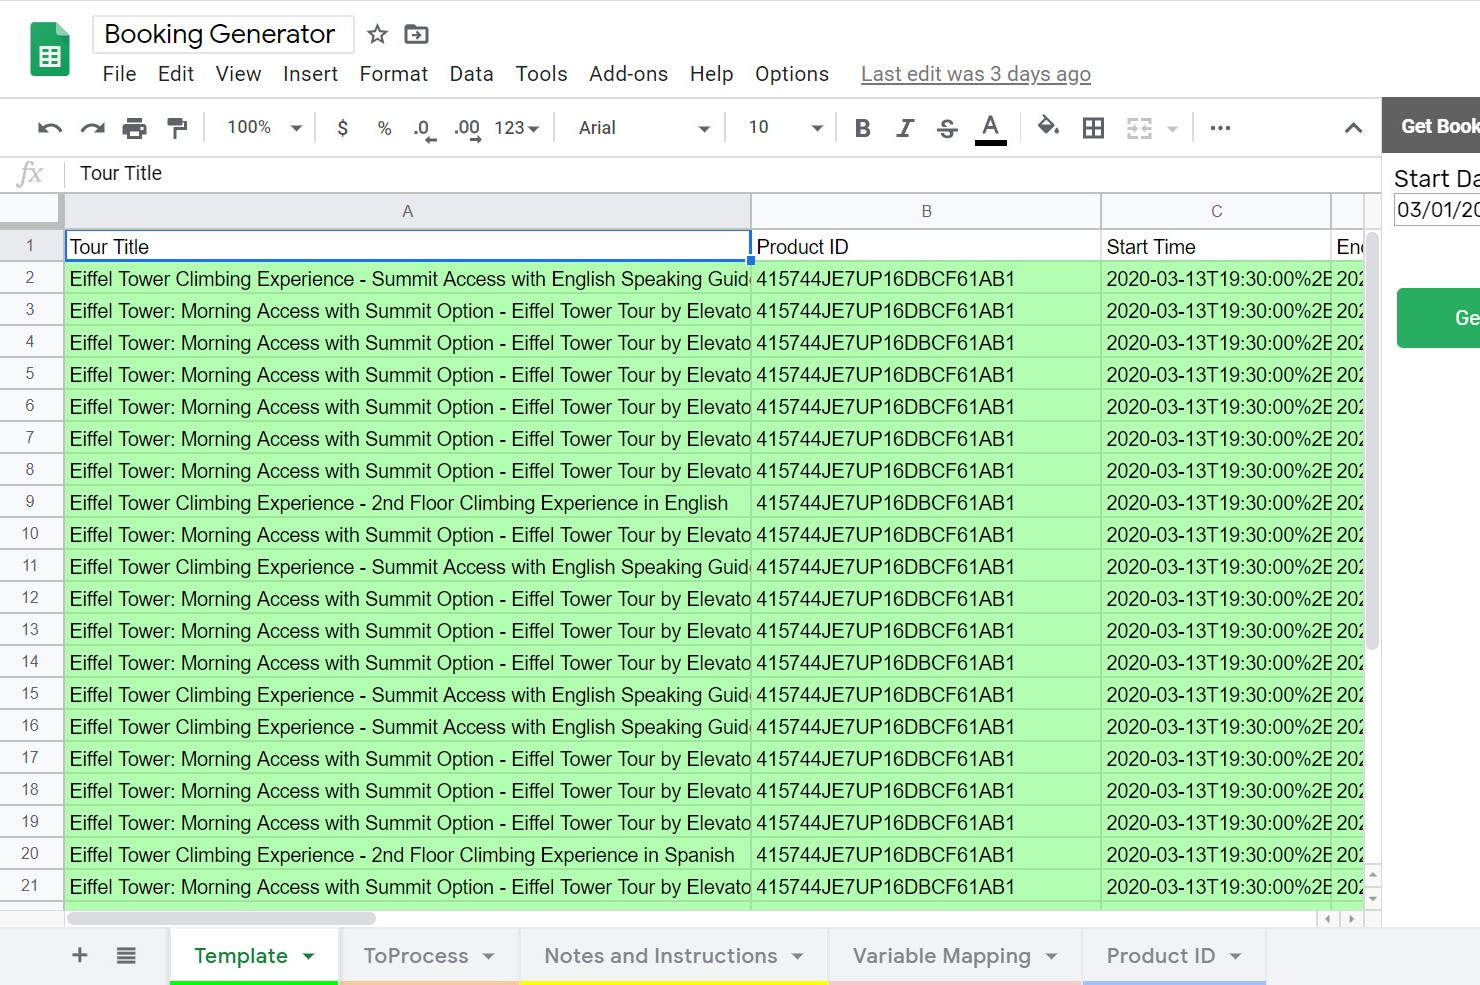The image size is (1480, 985).
Task: Open the Data menu
Action: point(471,74)
